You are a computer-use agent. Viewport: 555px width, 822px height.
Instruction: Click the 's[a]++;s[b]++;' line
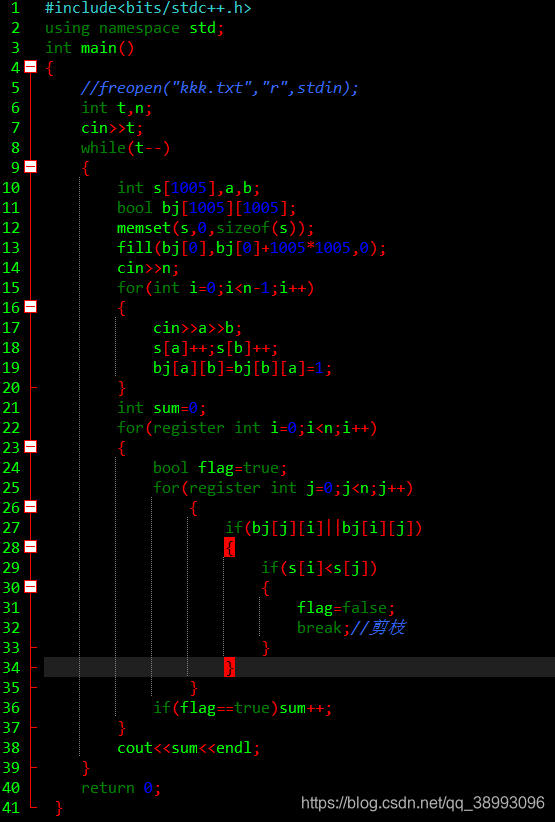coord(215,348)
